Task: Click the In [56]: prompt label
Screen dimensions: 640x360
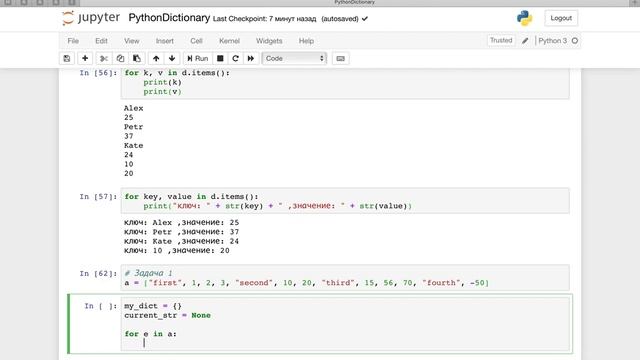Action: click(98, 73)
